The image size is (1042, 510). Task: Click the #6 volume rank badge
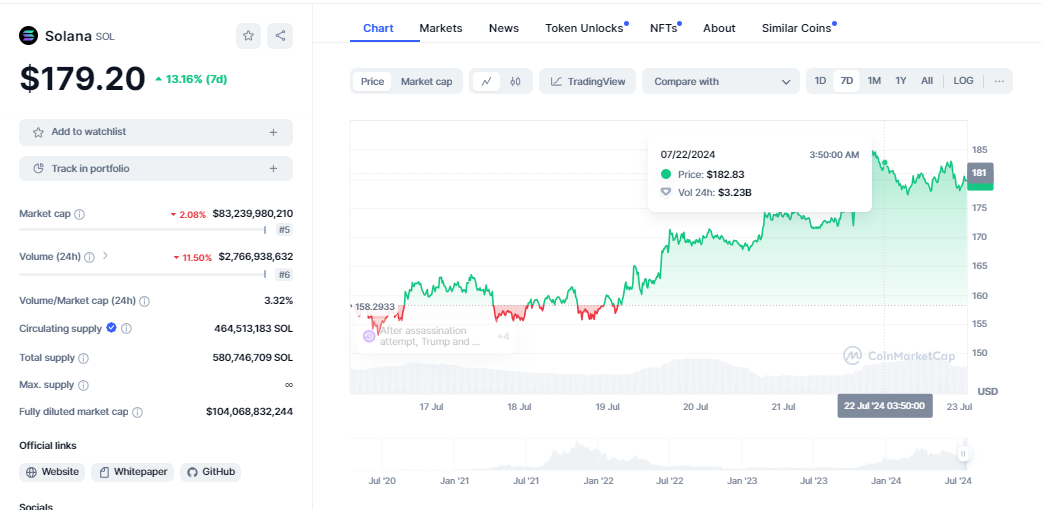pyautogui.click(x=284, y=275)
